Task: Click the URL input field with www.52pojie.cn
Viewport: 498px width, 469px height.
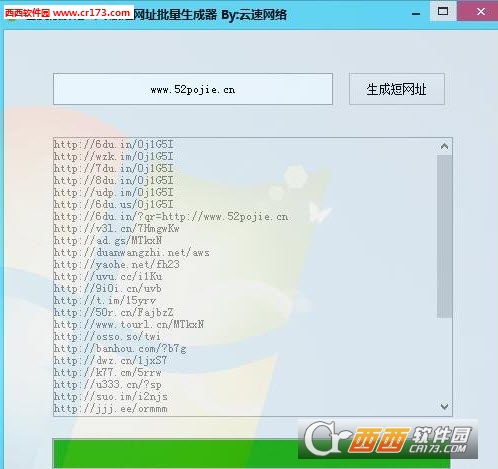Action: click(193, 89)
